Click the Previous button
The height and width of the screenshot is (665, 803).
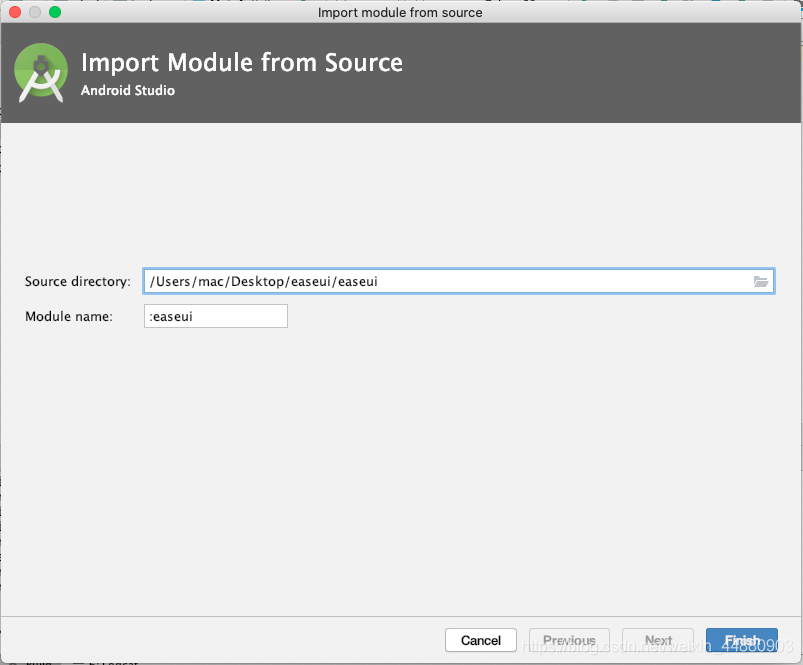(569, 640)
